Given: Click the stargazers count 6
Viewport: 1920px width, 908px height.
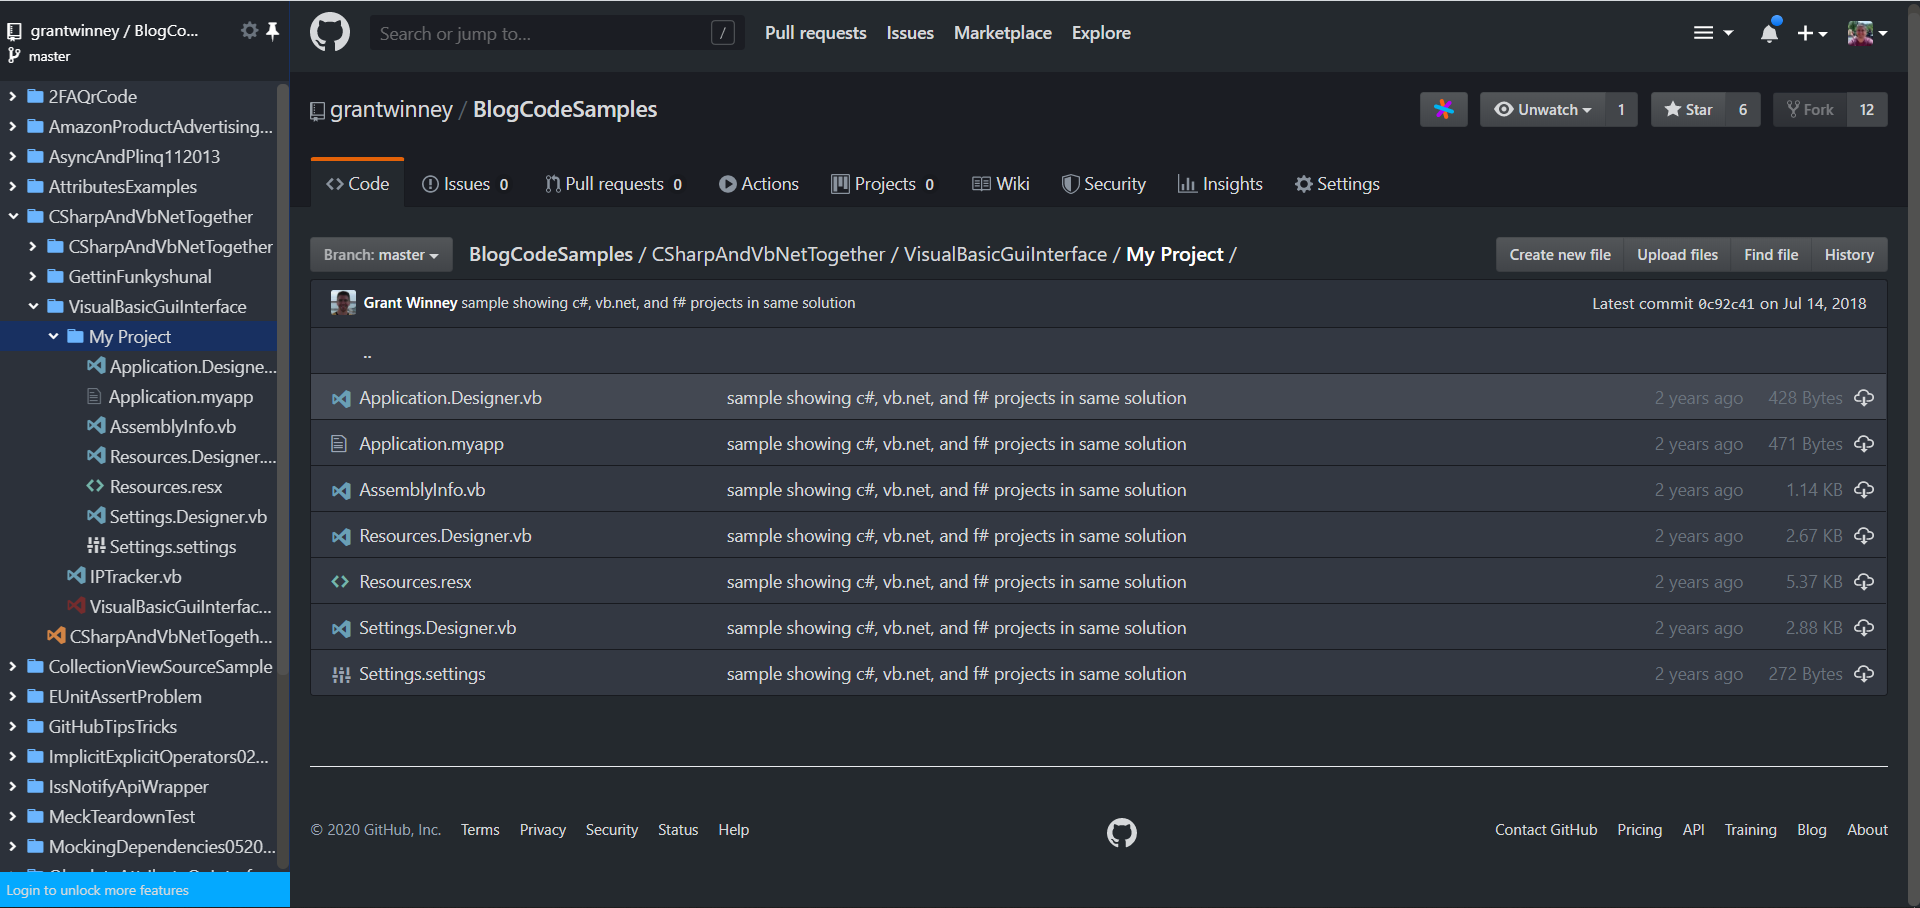Looking at the screenshot, I should [1743, 110].
